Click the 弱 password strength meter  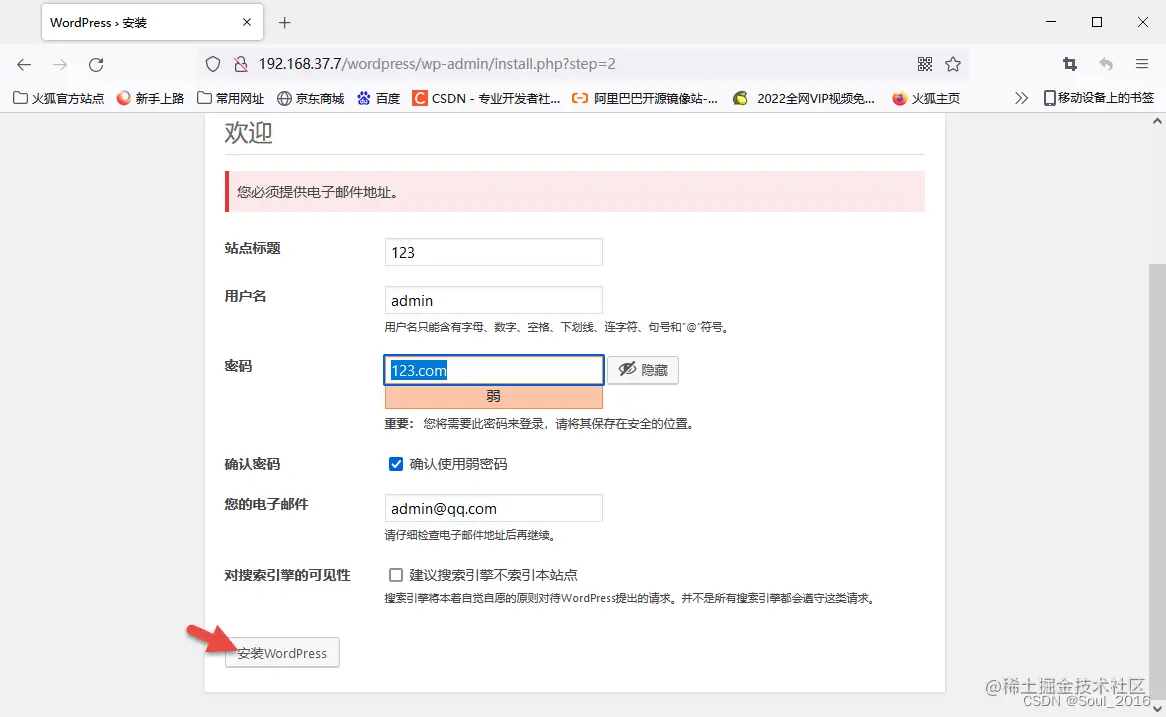tap(493, 396)
